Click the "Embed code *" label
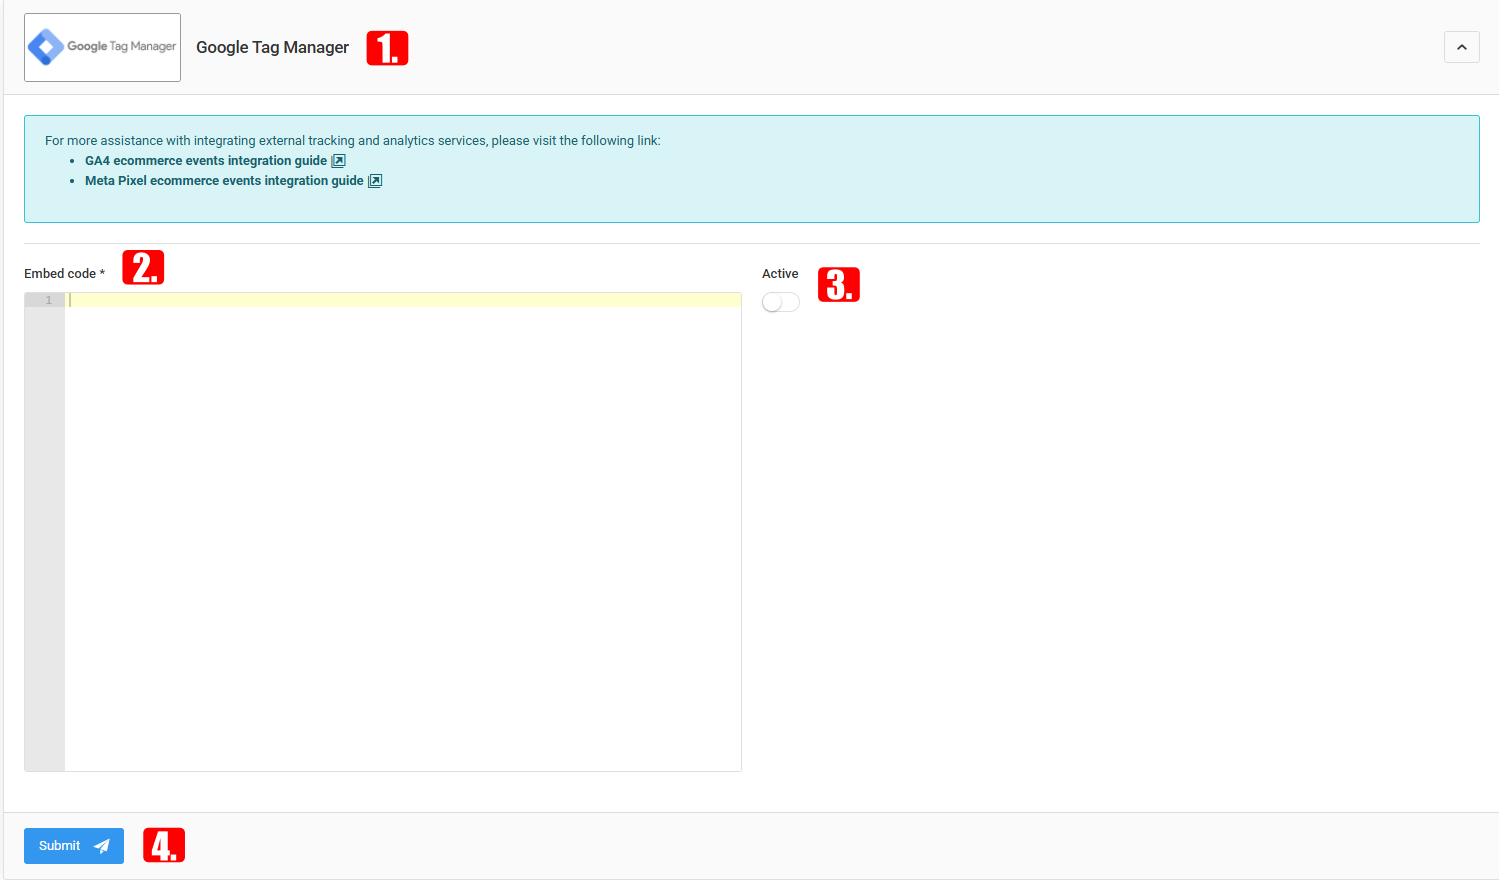 [64, 274]
